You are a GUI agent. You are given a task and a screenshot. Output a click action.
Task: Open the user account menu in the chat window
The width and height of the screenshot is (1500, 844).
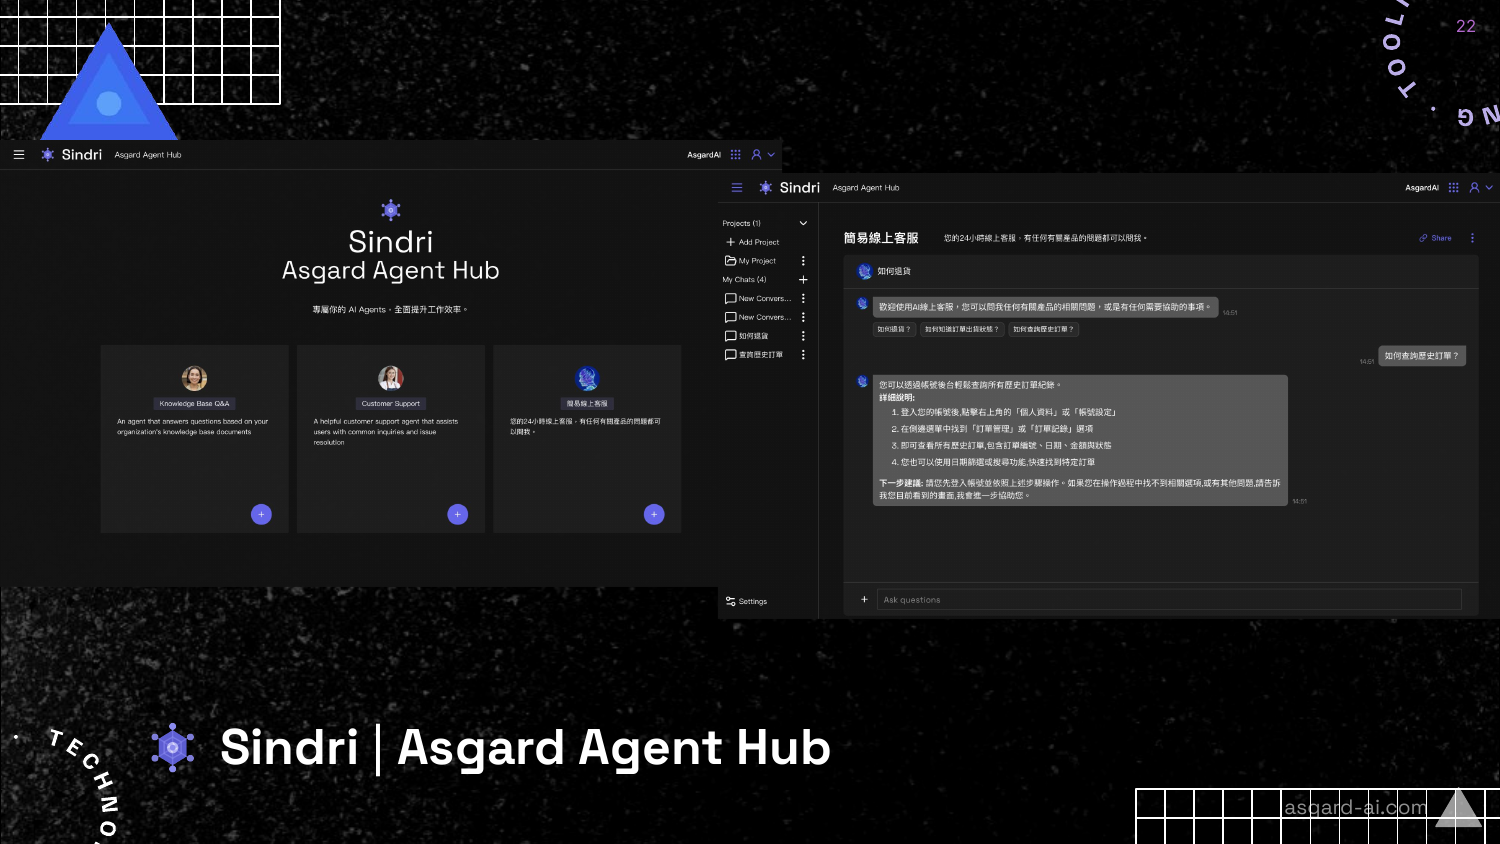point(1481,188)
